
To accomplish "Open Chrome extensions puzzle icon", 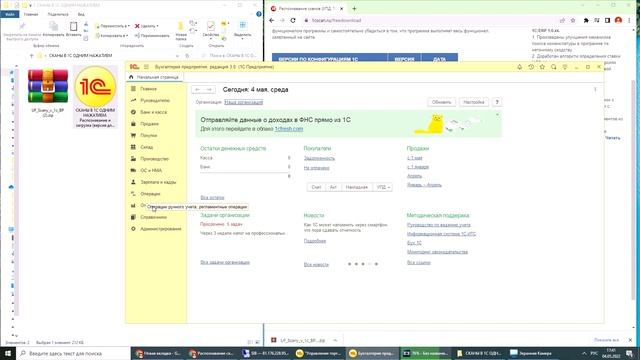I will click(586, 20).
